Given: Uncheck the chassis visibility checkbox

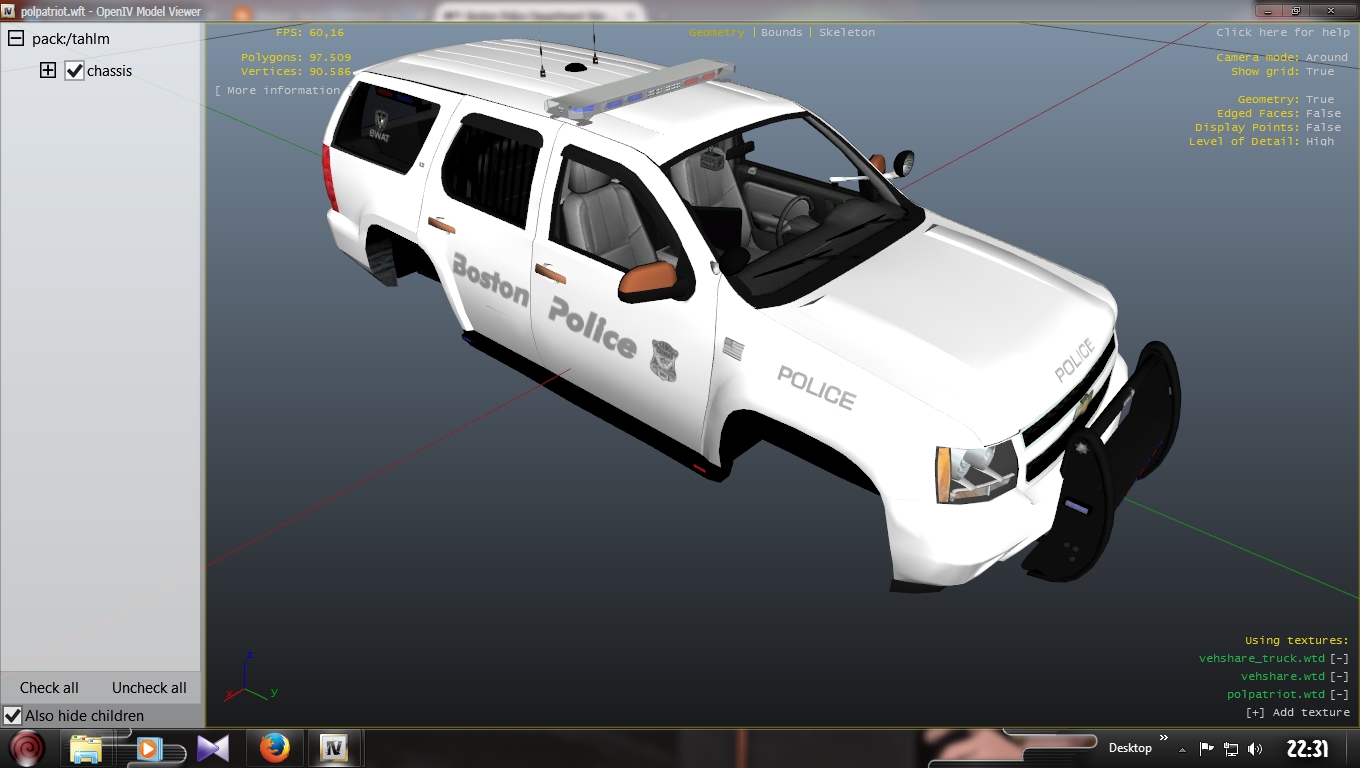Looking at the screenshot, I should pos(74,71).
